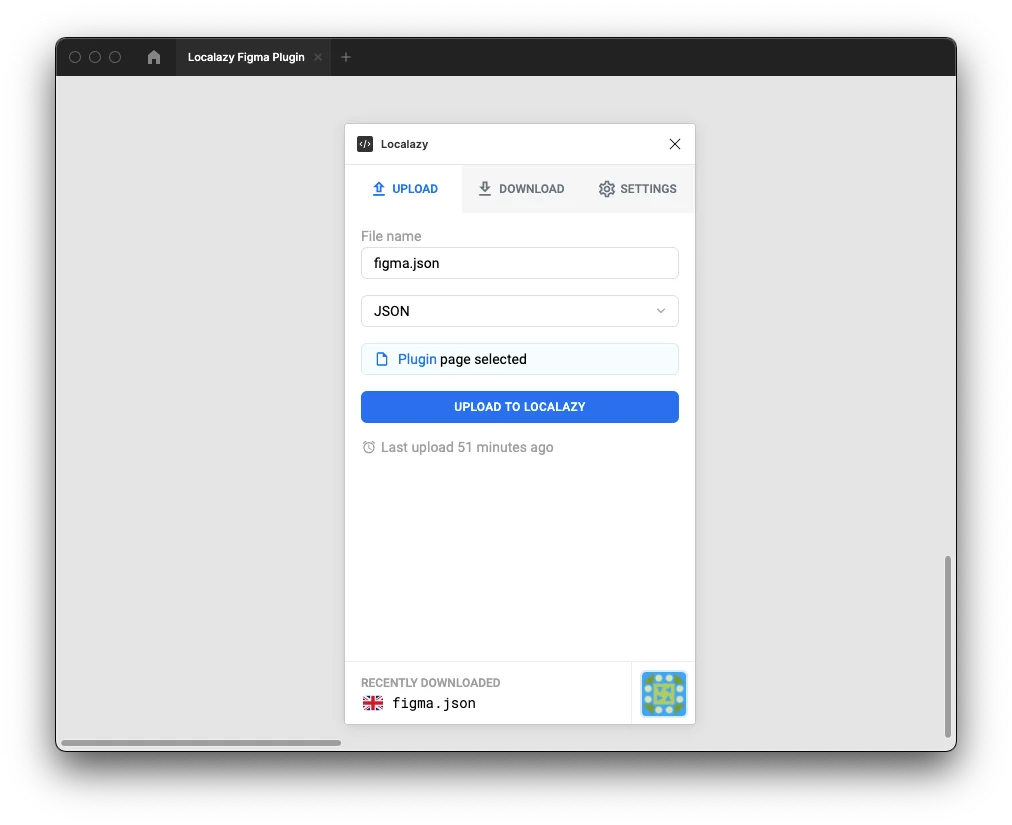Screen dimensions: 1012x825
Task: Expand the JSON file format dropdown
Action: coord(519,311)
